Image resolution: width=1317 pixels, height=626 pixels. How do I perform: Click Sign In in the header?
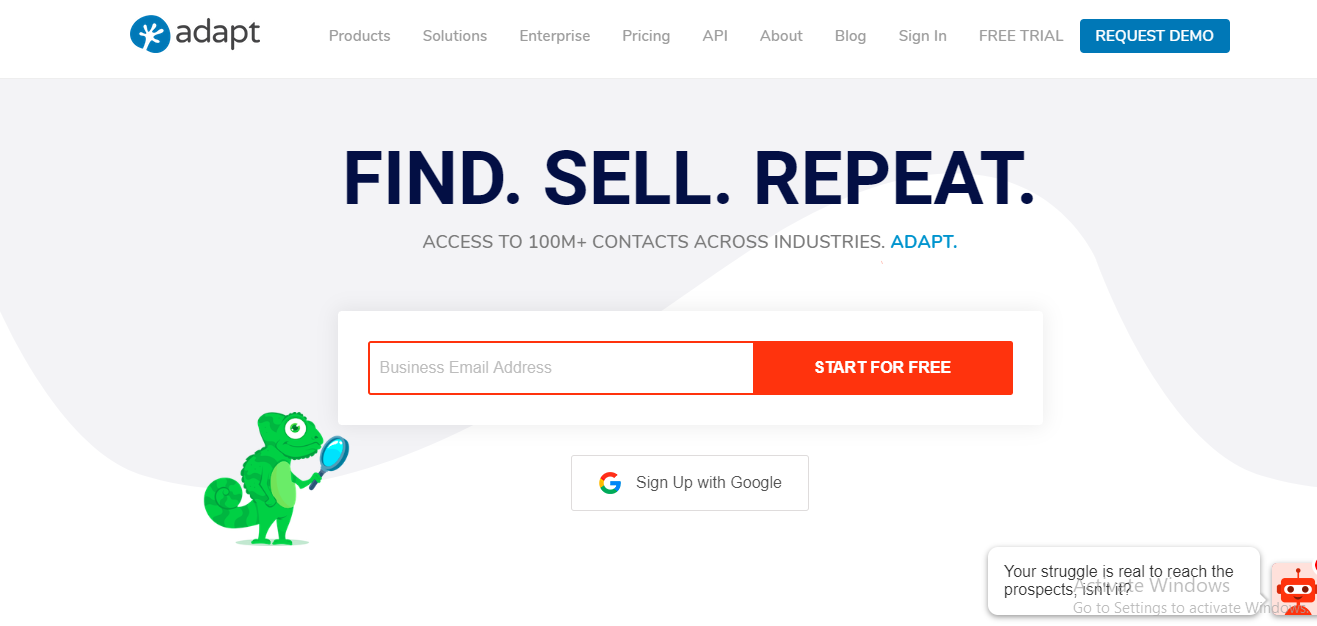click(922, 36)
